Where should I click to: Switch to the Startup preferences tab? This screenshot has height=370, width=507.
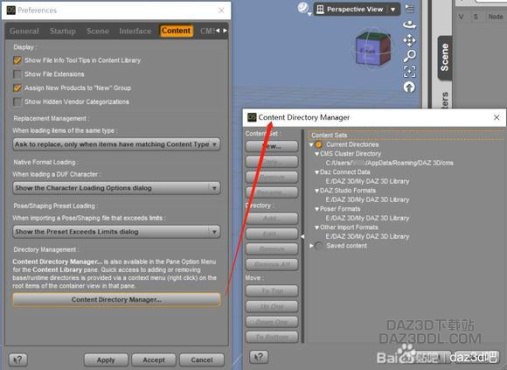(x=63, y=31)
